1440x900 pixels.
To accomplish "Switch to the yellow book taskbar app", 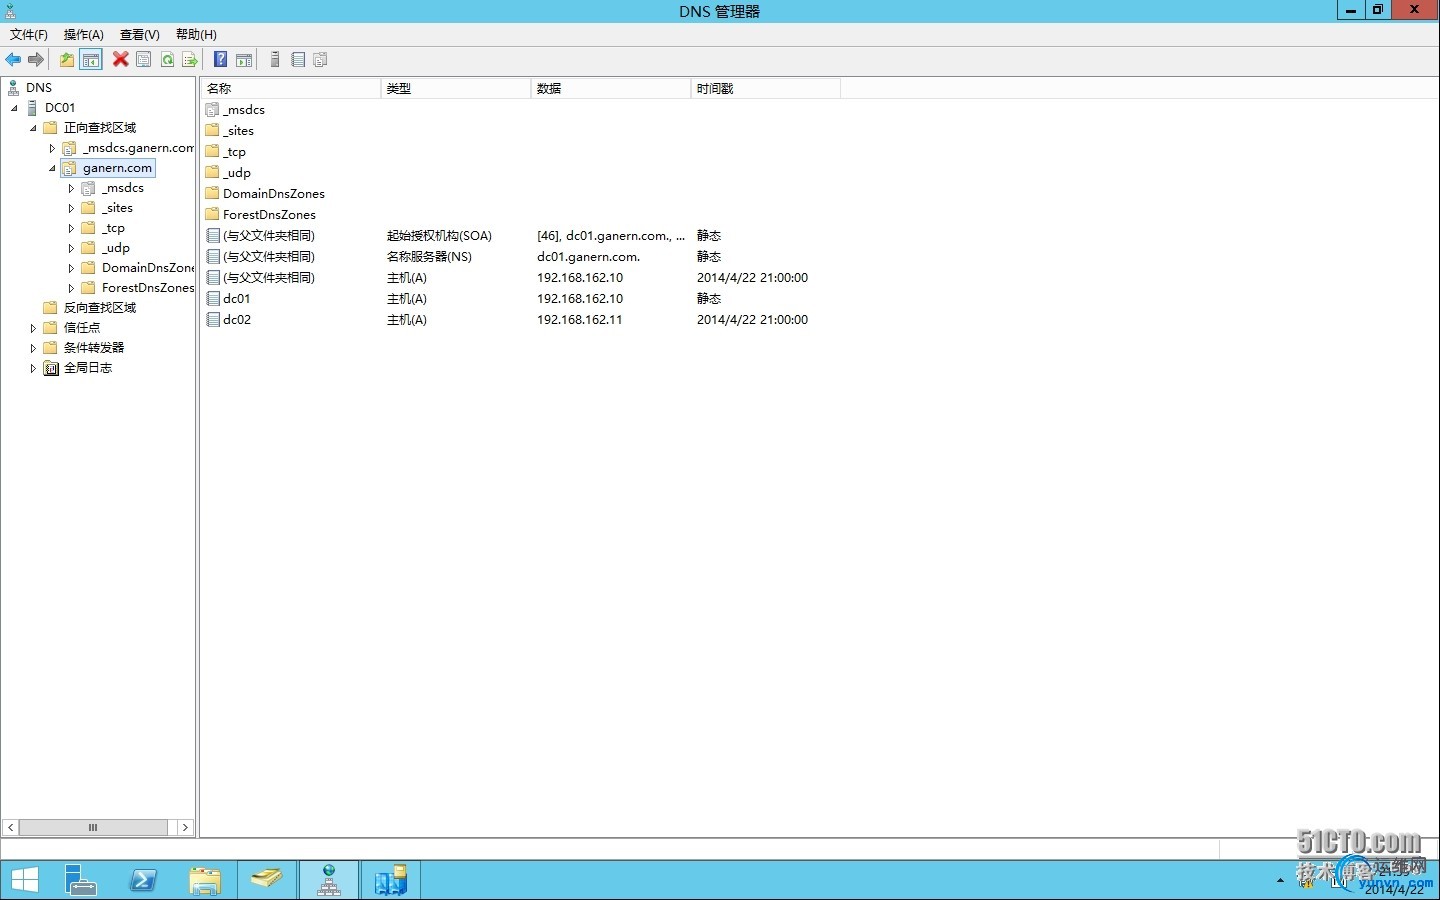I will [x=267, y=880].
